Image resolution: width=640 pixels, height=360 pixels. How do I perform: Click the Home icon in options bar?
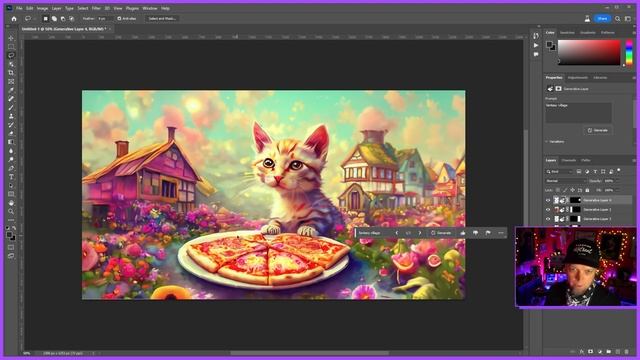click(14, 19)
